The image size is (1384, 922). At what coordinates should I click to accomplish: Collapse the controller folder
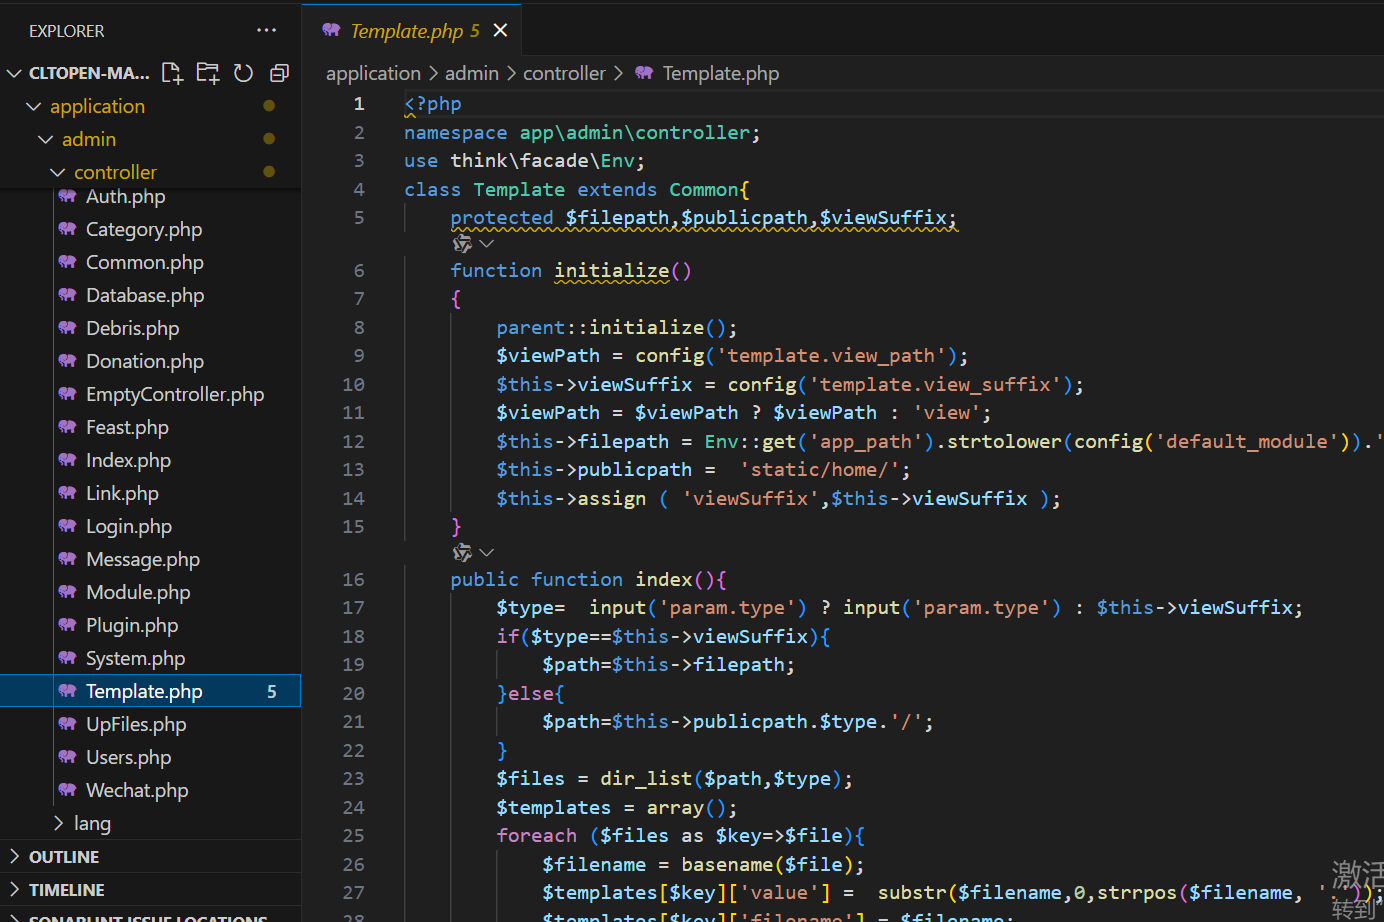pyautogui.click(x=115, y=172)
